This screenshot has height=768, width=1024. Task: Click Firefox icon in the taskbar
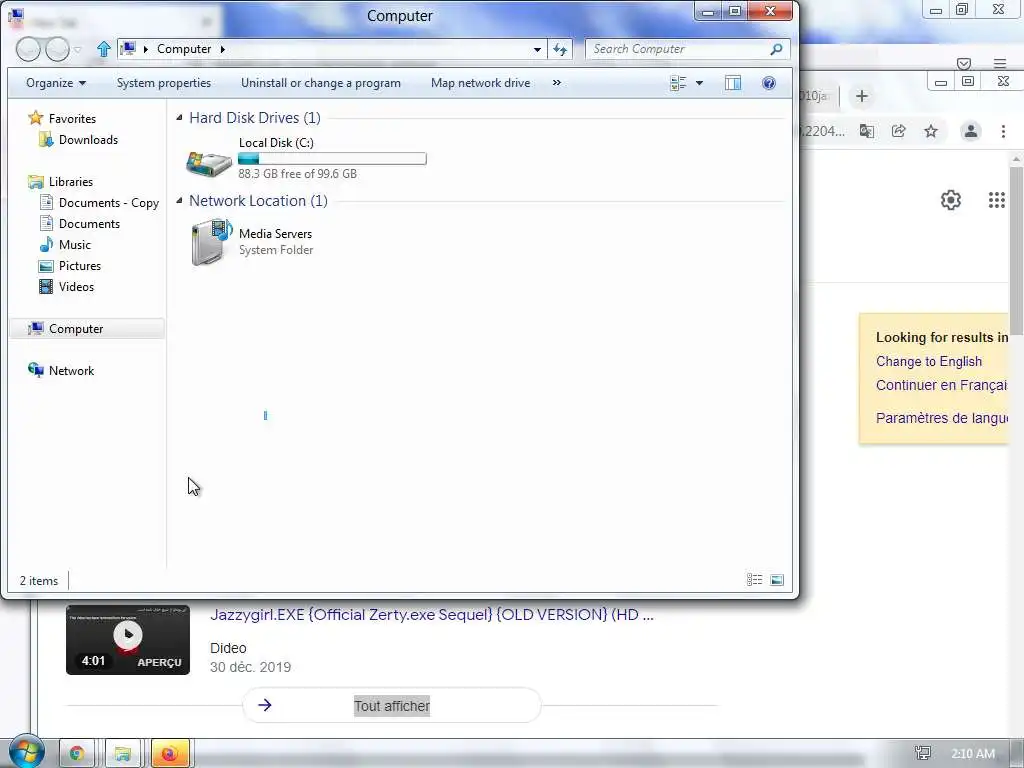coord(170,753)
